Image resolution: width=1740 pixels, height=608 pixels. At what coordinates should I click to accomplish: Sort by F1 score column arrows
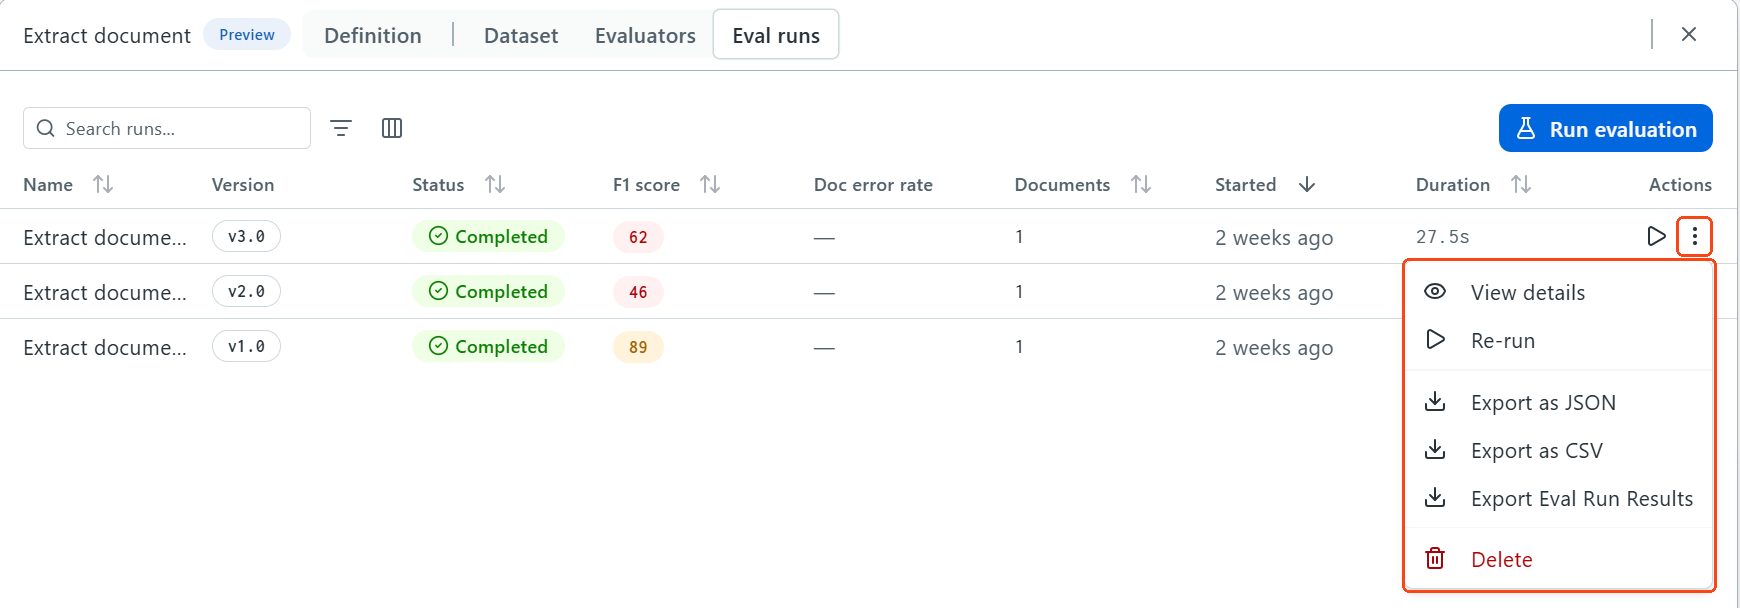[710, 184]
